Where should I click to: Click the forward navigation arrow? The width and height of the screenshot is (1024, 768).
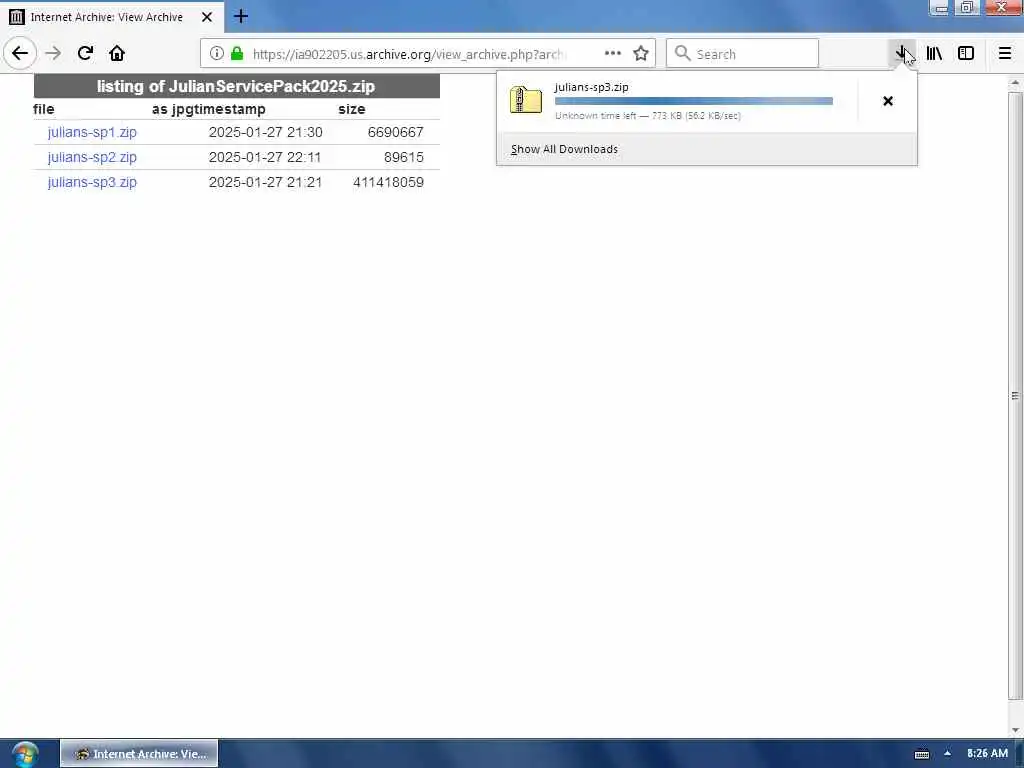[x=53, y=54]
